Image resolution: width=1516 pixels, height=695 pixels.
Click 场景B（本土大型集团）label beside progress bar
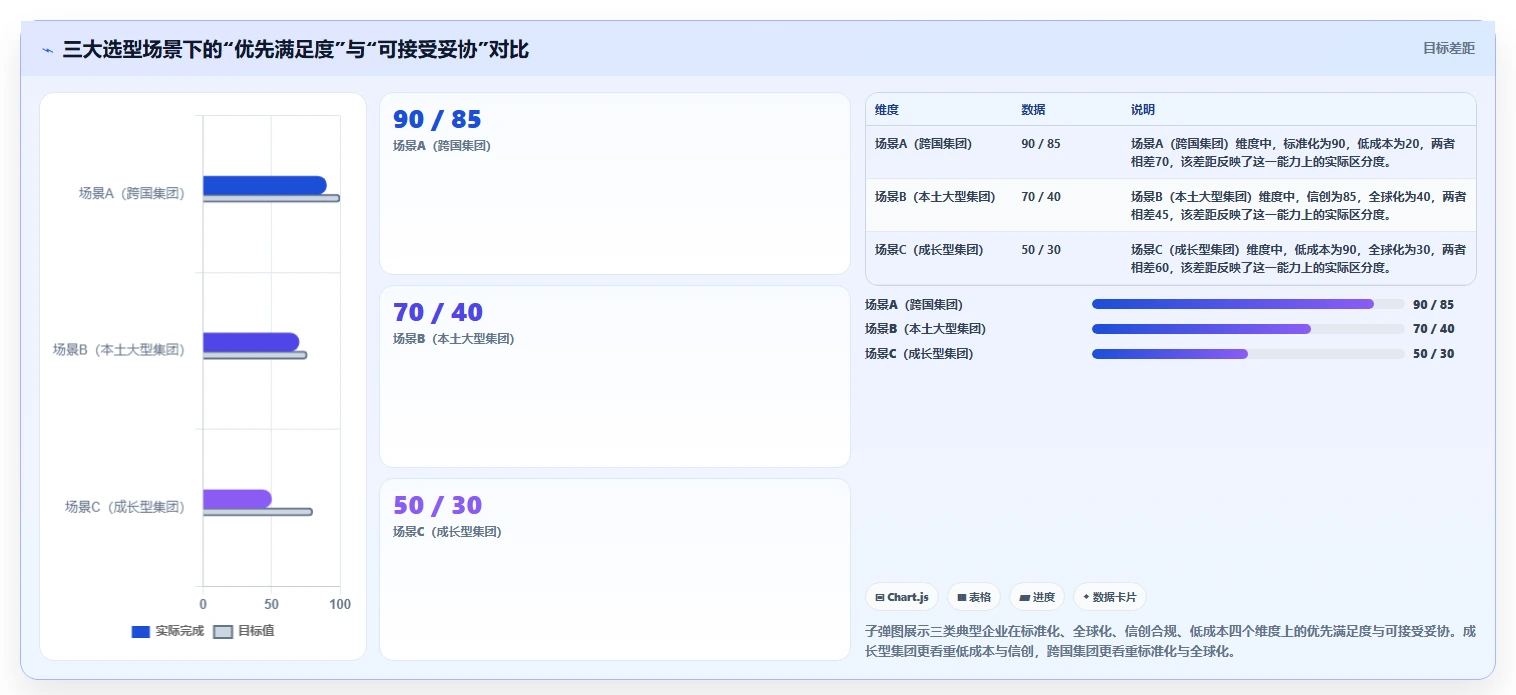pos(925,329)
